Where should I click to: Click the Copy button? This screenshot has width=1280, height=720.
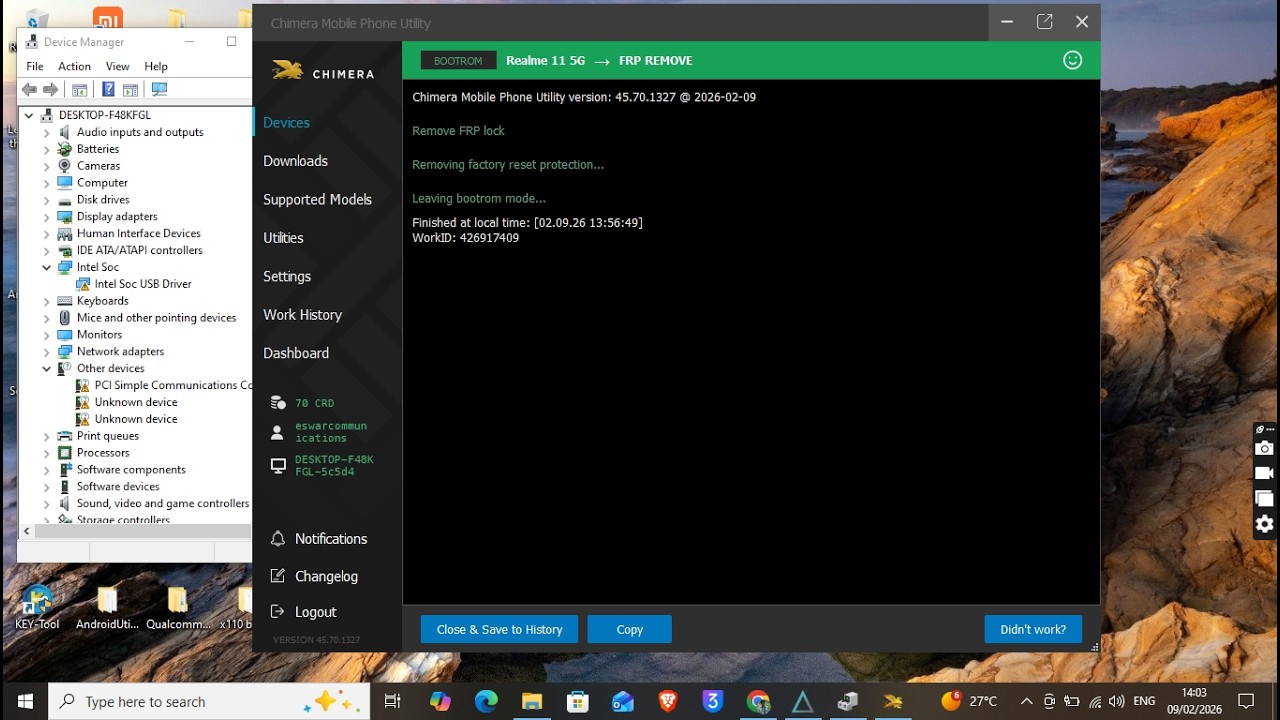coord(629,629)
